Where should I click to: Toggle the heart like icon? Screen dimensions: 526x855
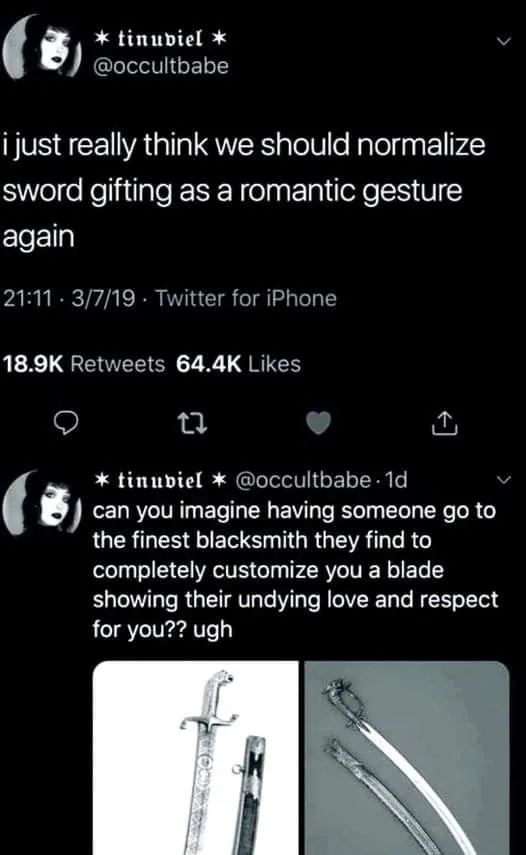[x=319, y=423]
